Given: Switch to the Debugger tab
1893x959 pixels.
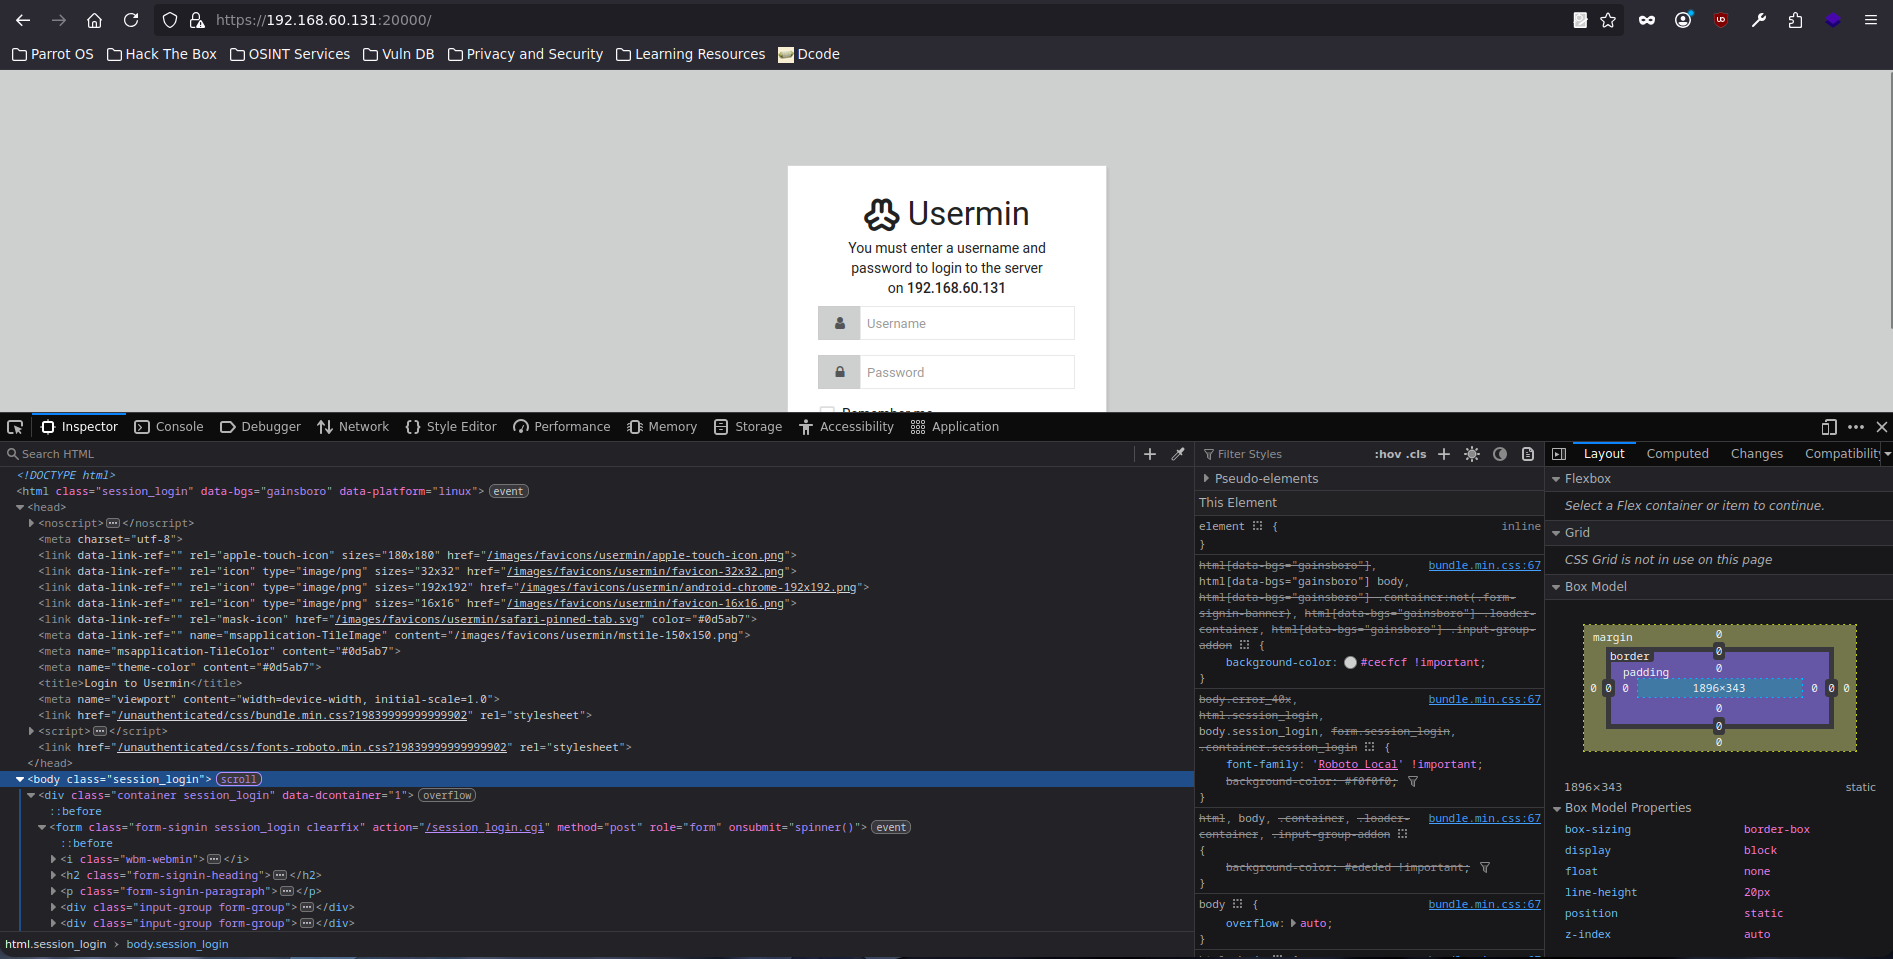Looking at the screenshot, I should [x=260, y=427].
